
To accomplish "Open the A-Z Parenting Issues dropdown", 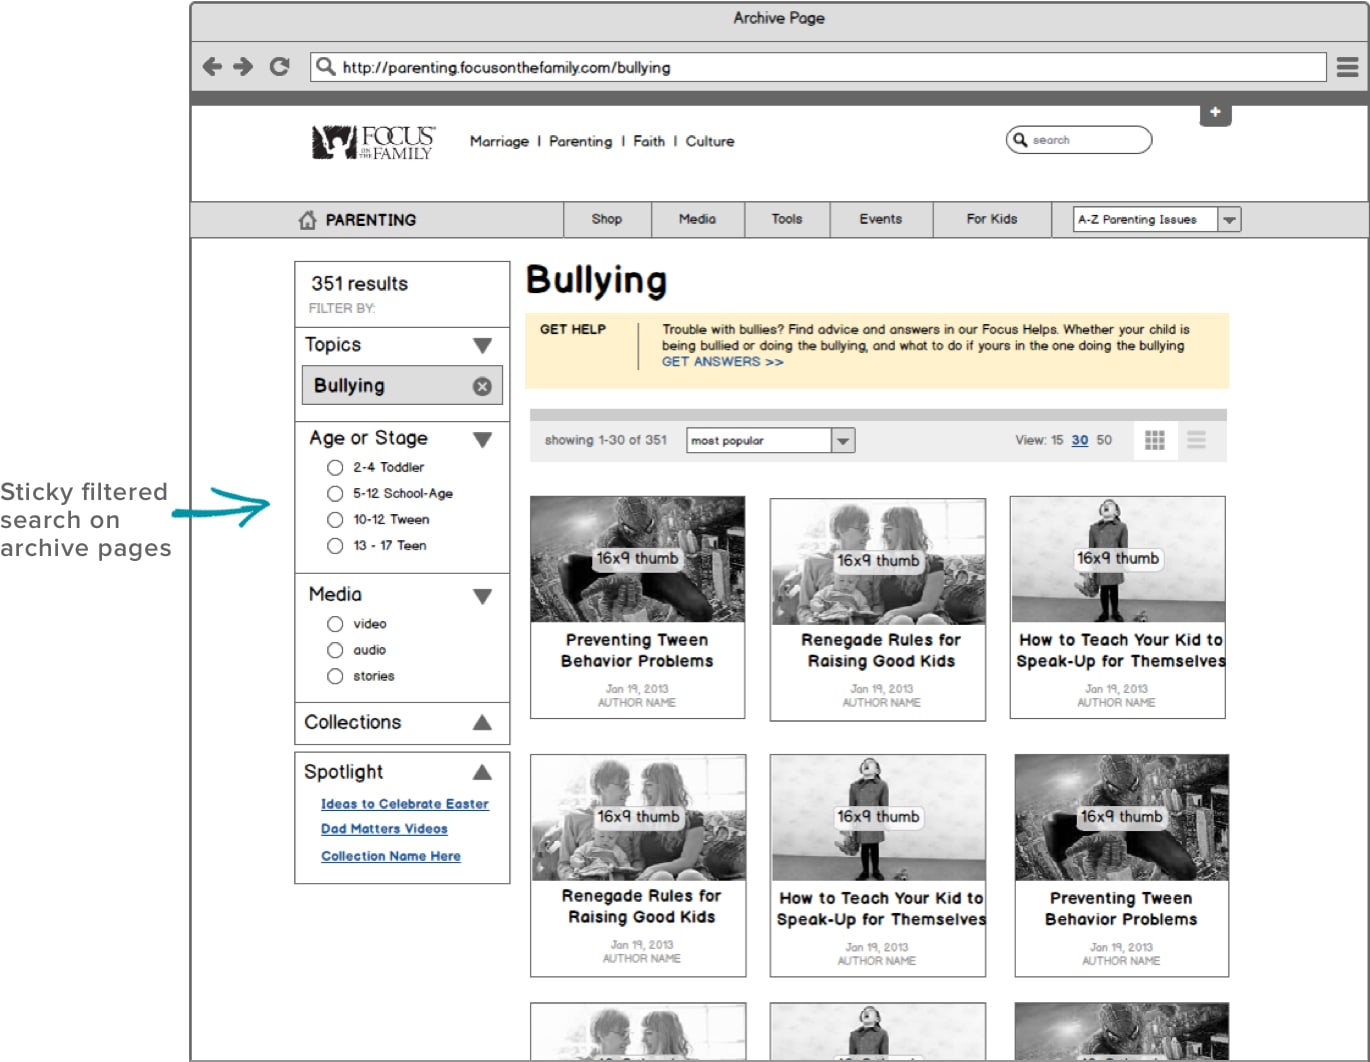I will [1157, 219].
